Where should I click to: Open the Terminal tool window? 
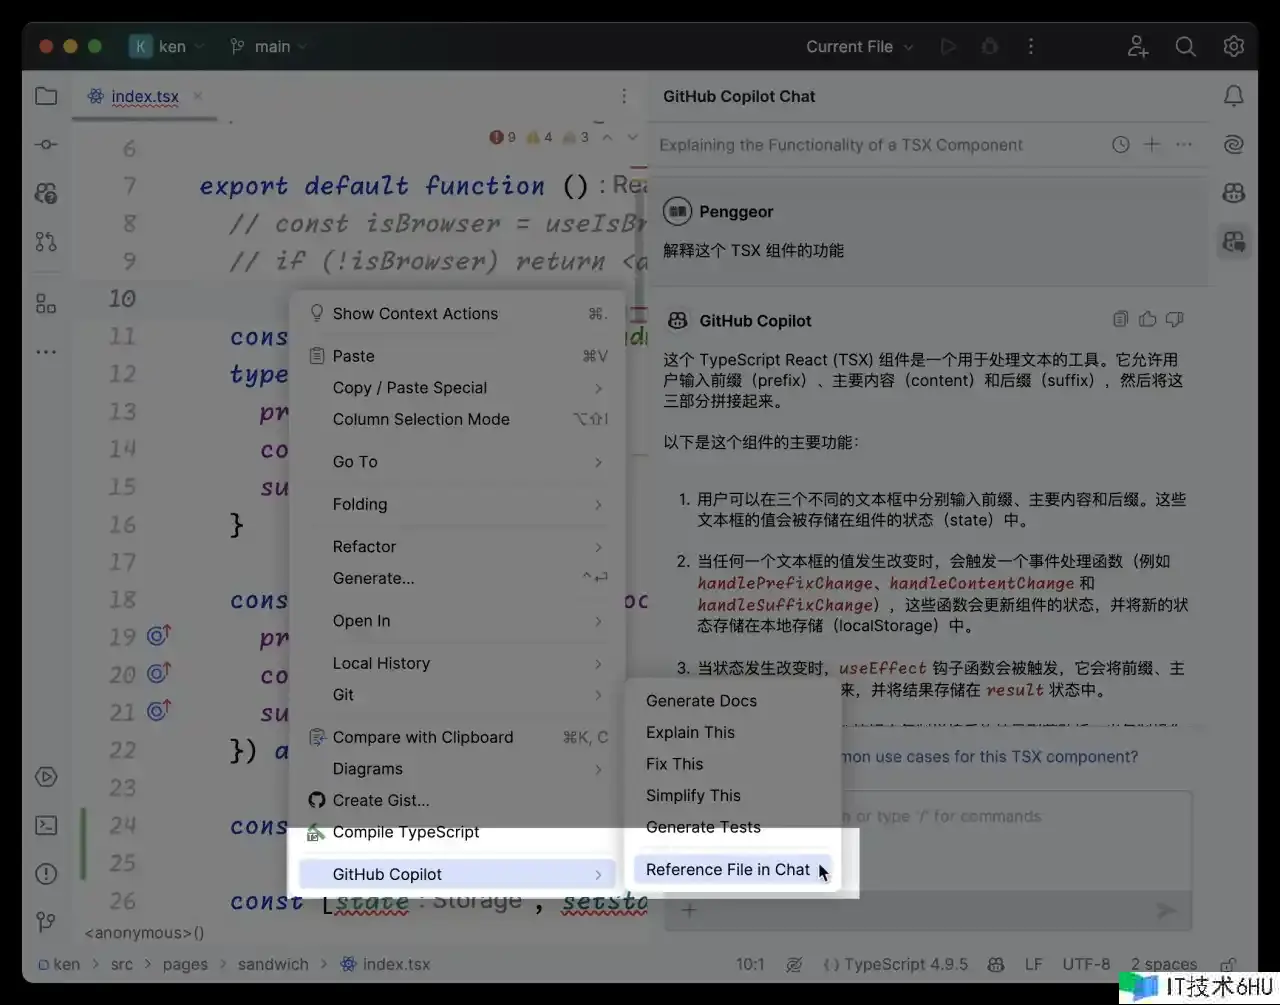pos(46,825)
